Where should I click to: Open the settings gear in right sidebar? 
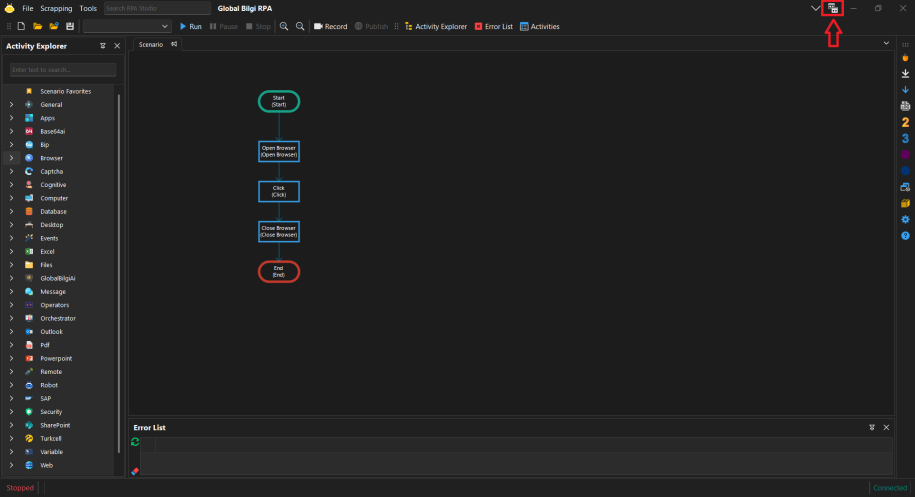pos(905,219)
